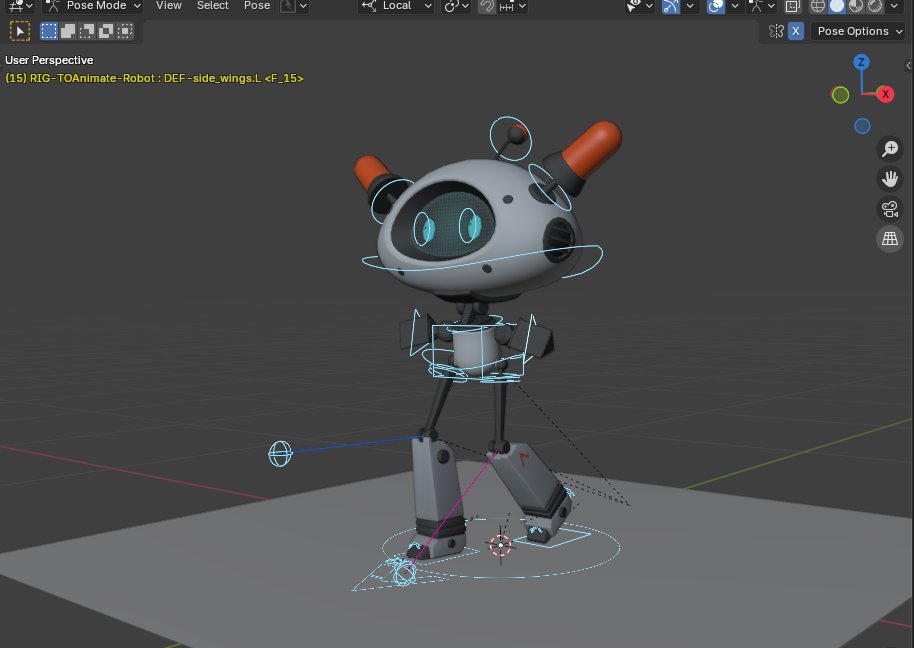Switch to Rendered shading mode
The image size is (914, 648).
point(874,7)
